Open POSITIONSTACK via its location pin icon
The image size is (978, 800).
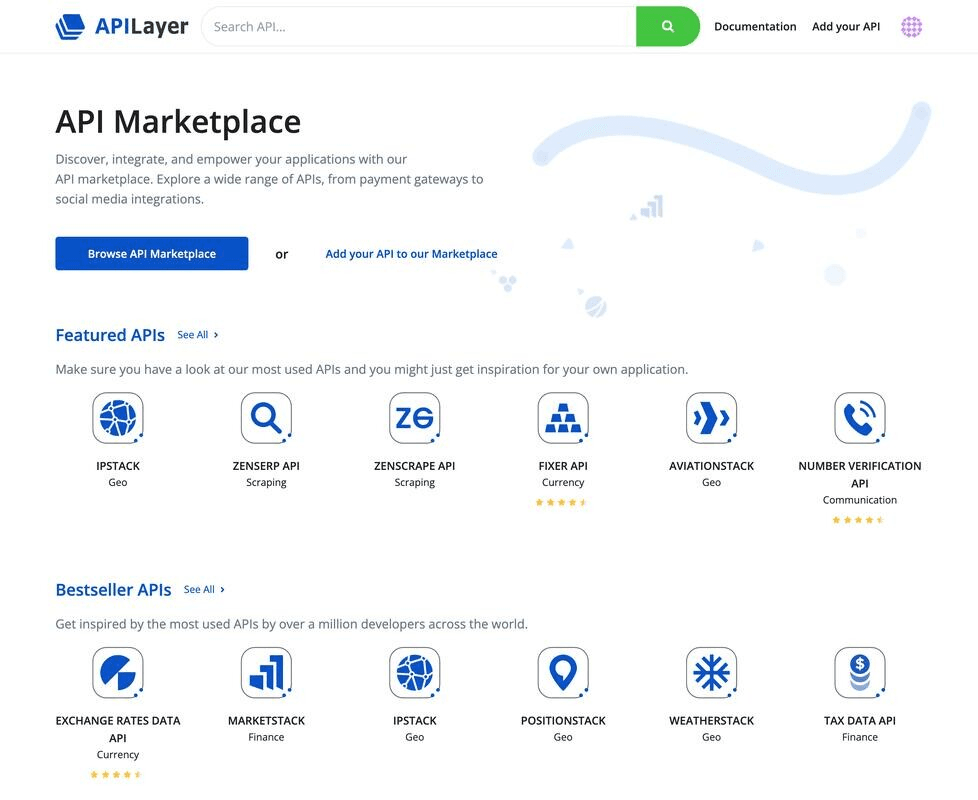563,675
